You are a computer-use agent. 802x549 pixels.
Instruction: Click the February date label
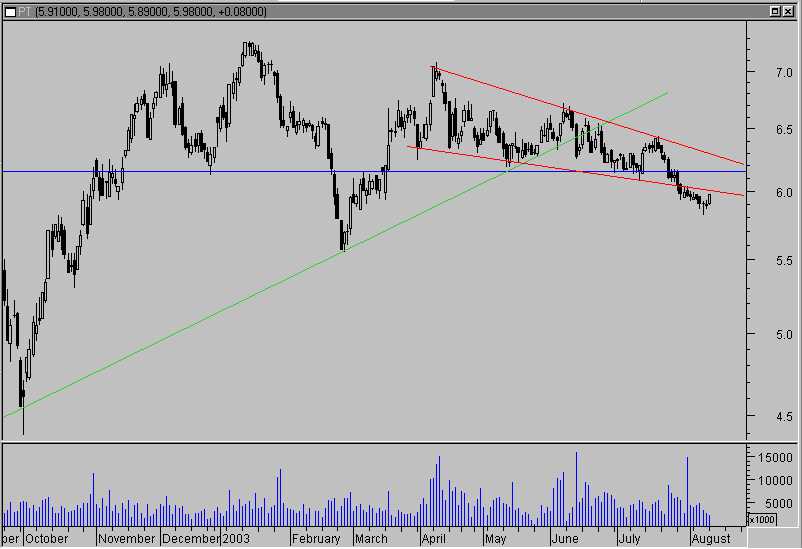[x=316, y=539]
